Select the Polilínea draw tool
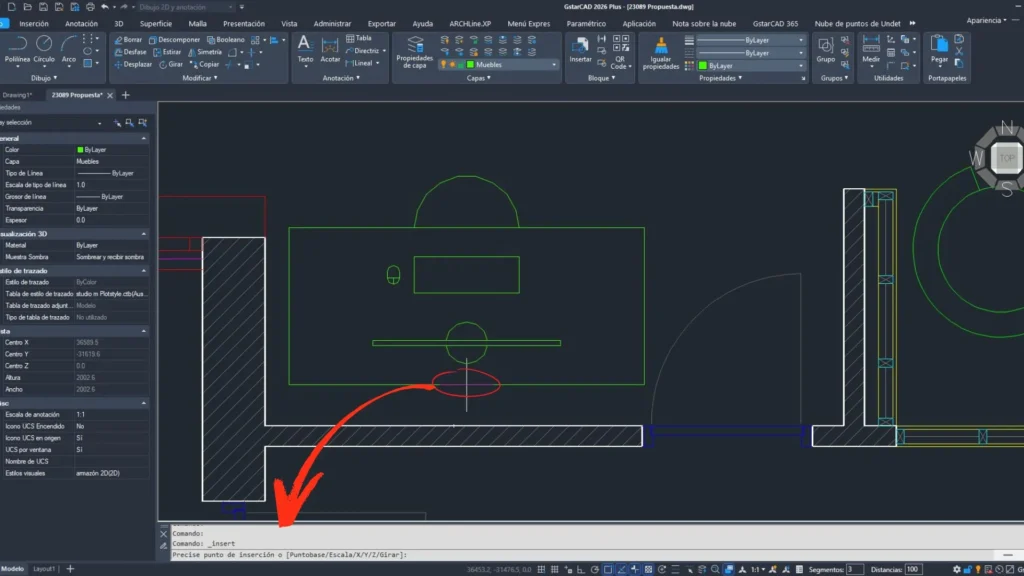Image resolution: width=1024 pixels, height=576 pixels. pos(17,49)
